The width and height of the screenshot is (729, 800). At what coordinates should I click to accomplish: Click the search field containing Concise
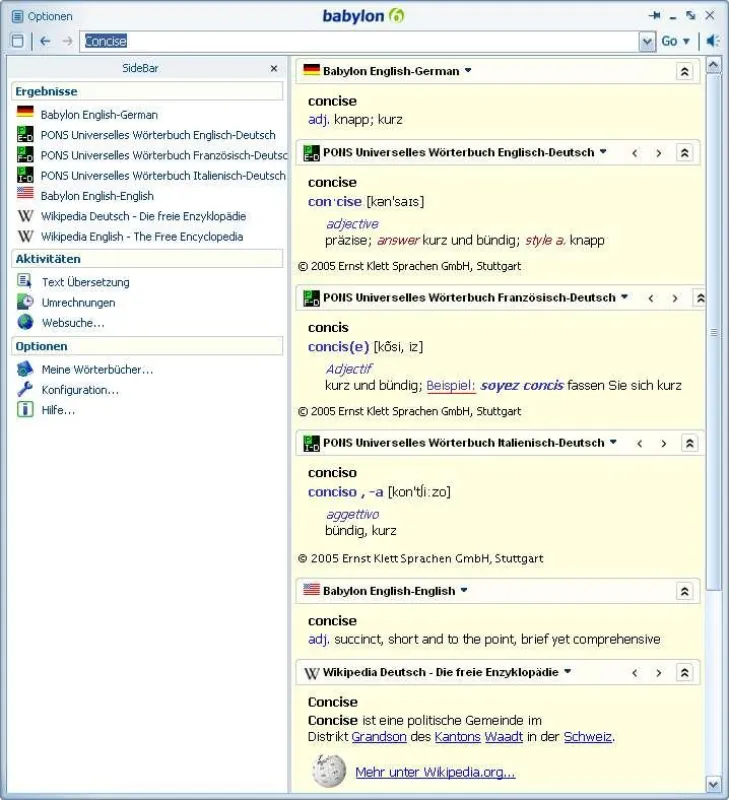pos(359,41)
